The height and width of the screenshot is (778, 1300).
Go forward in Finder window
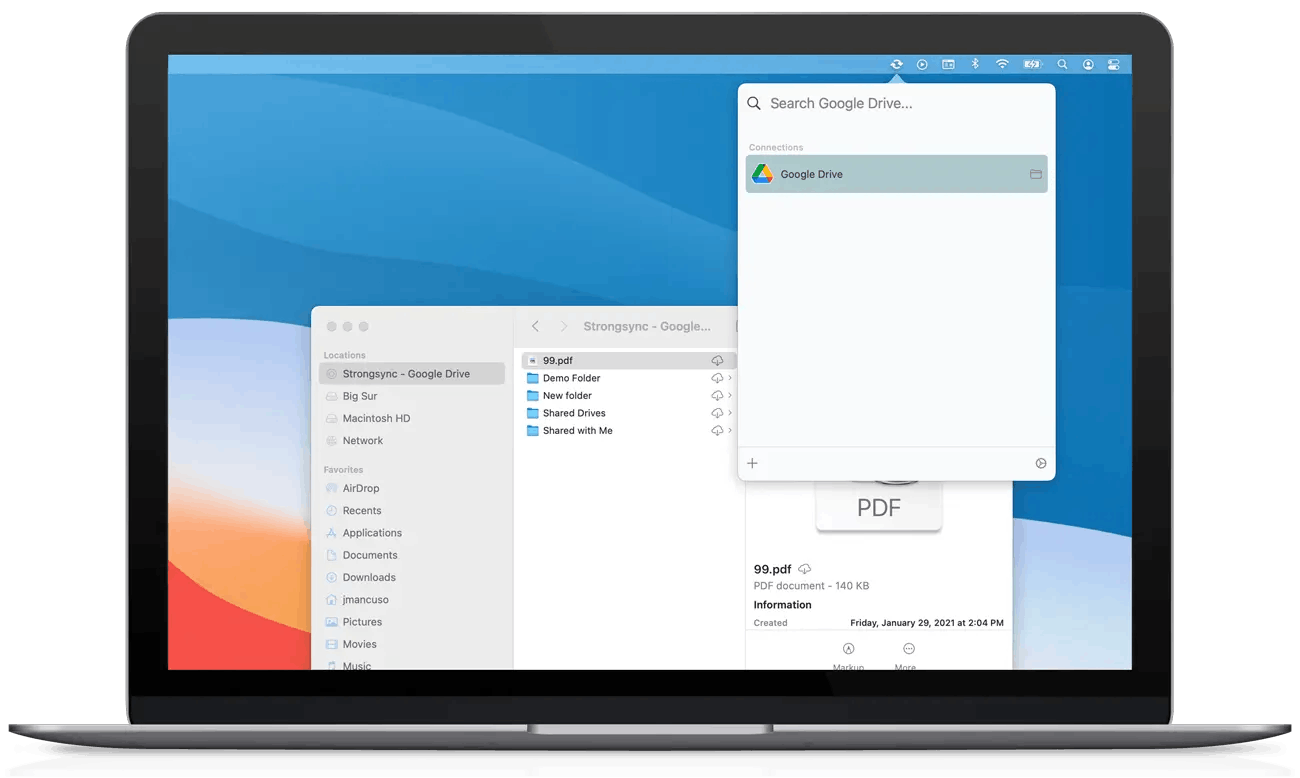click(x=564, y=326)
